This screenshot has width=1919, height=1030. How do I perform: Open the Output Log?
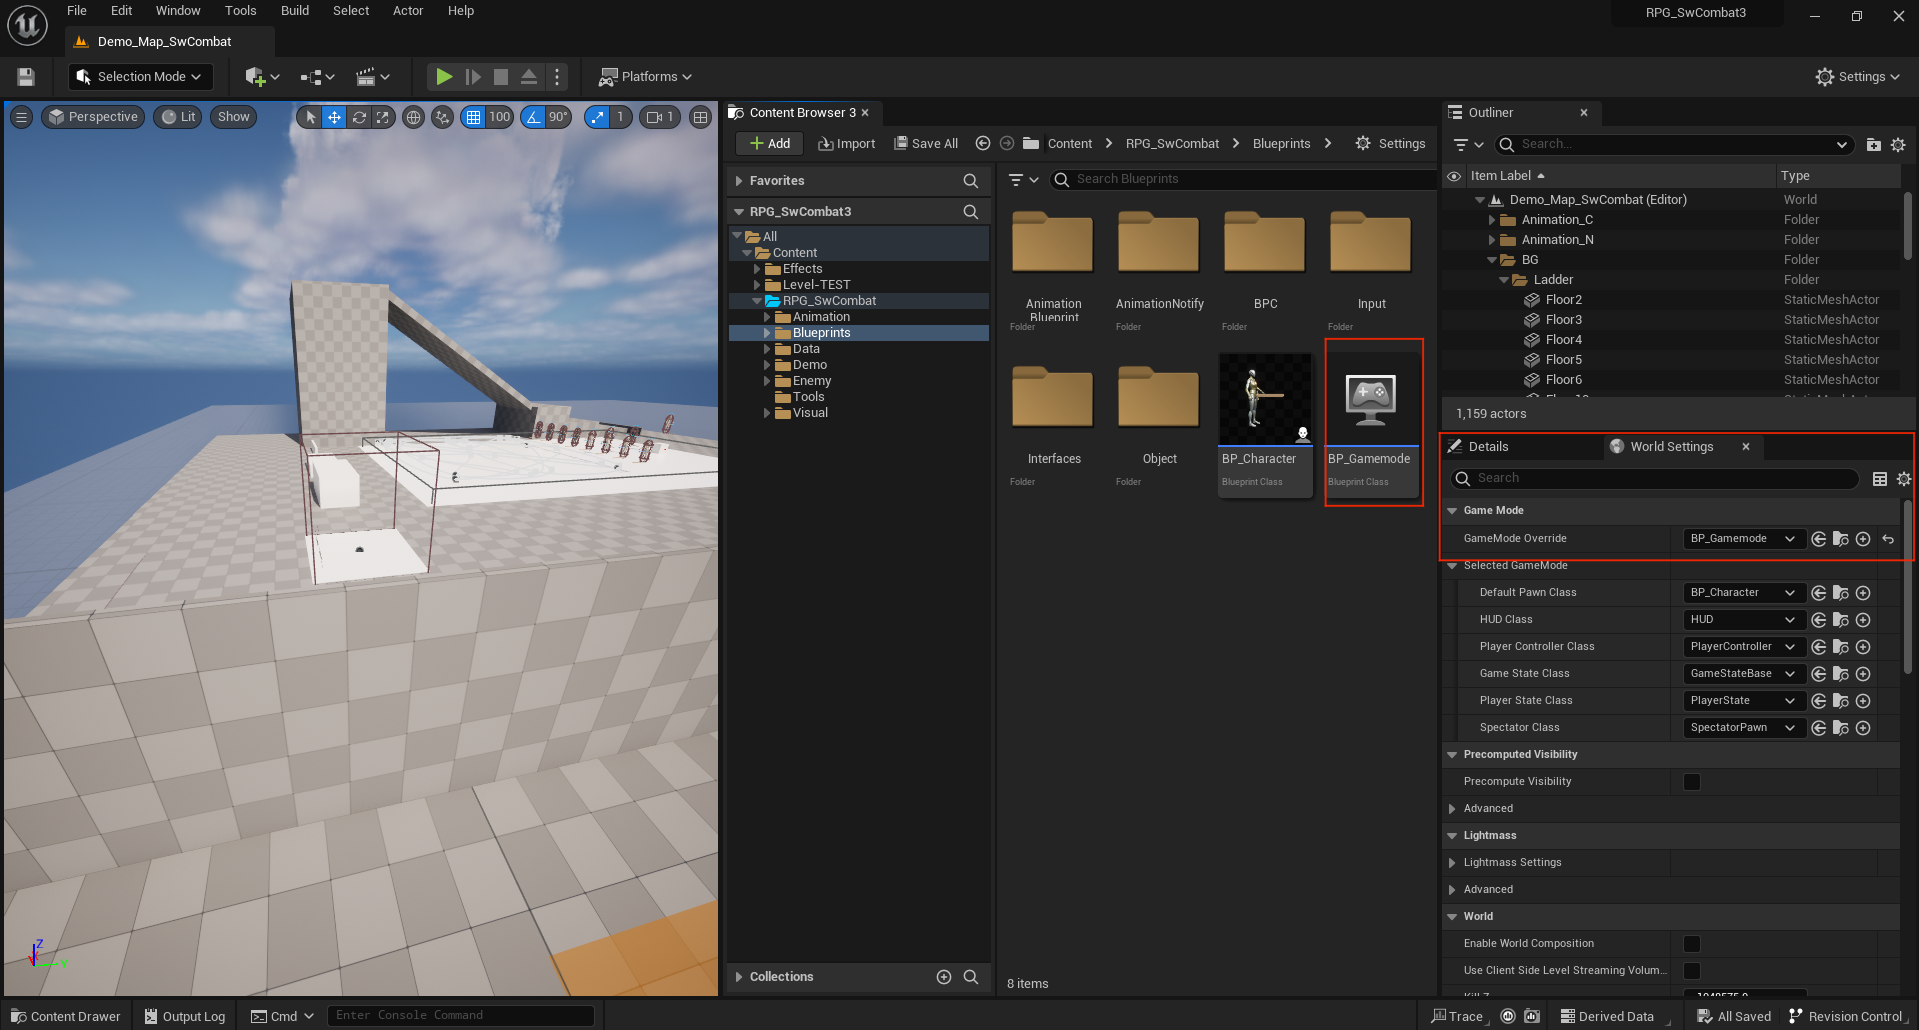[185, 1016]
